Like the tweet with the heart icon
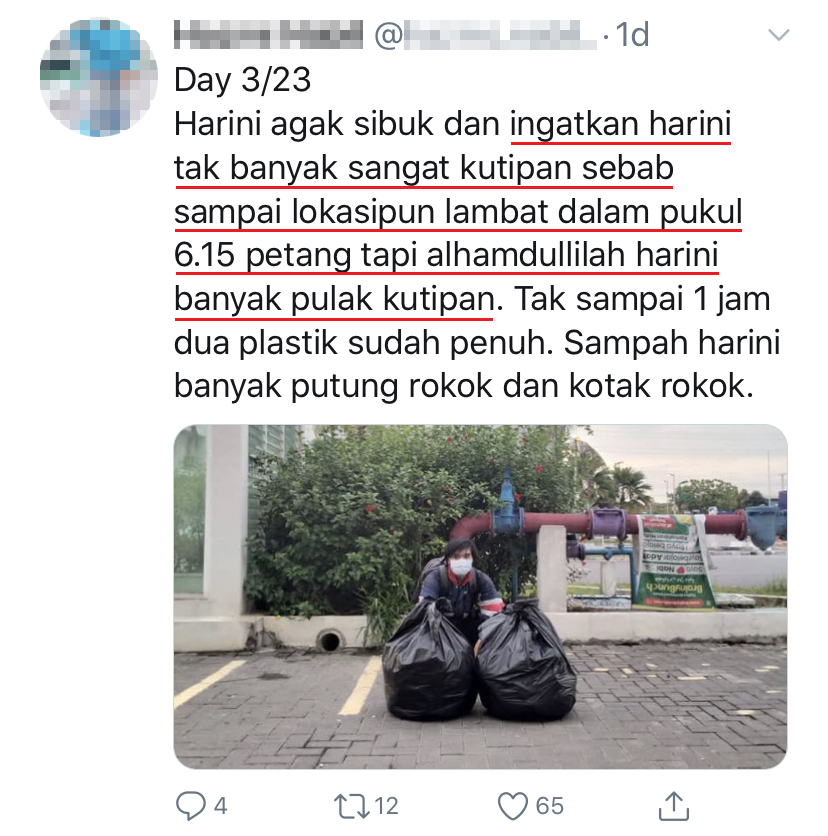This screenshot has height=836, width=828. coord(512,806)
